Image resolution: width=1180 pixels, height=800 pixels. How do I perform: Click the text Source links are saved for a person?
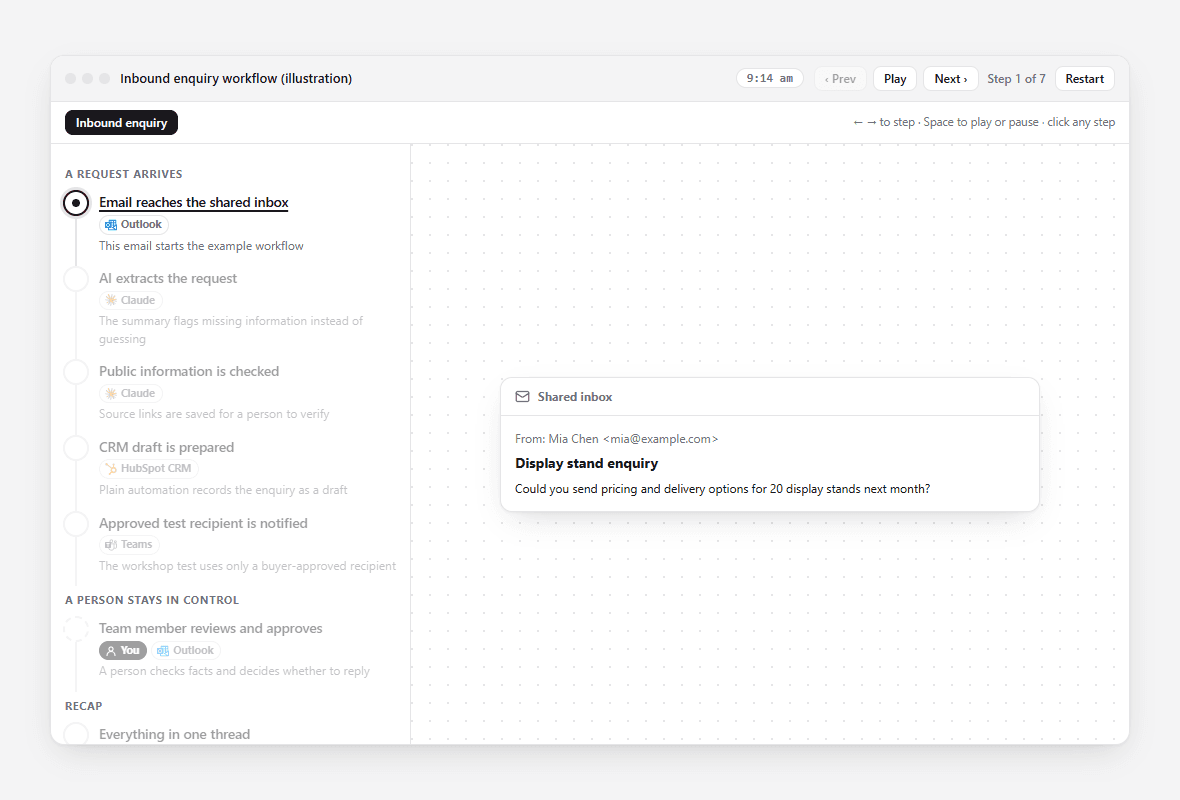pos(214,414)
